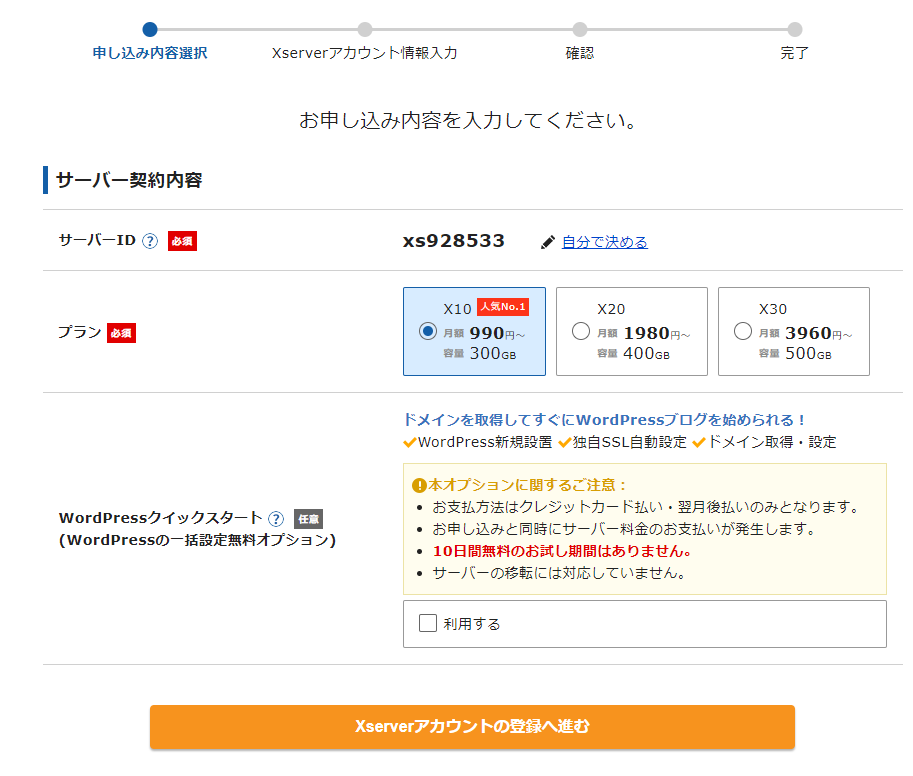Click the gray 任意 badge
The height and width of the screenshot is (776, 913).
coord(309,519)
